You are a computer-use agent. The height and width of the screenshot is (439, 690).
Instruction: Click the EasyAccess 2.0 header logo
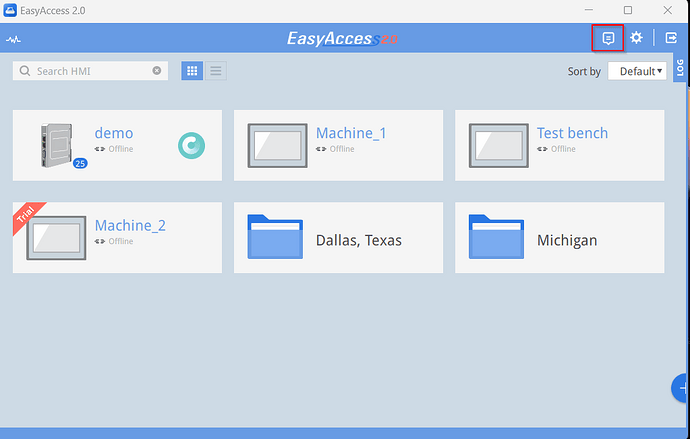click(x=342, y=38)
